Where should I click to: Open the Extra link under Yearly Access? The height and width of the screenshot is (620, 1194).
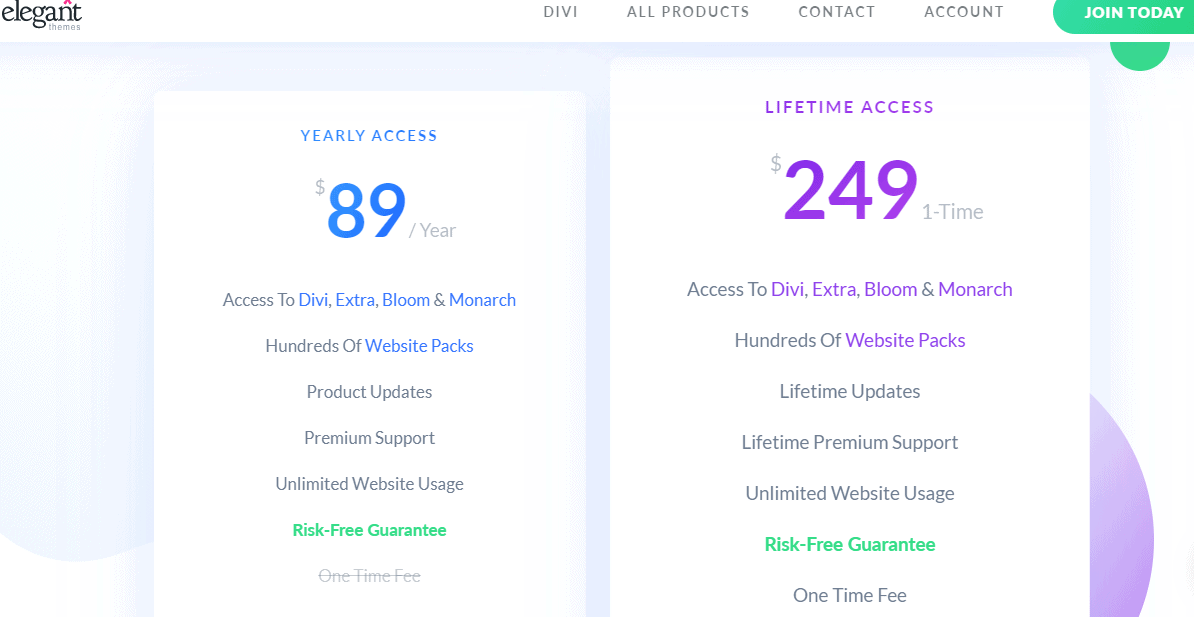[x=356, y=300]
